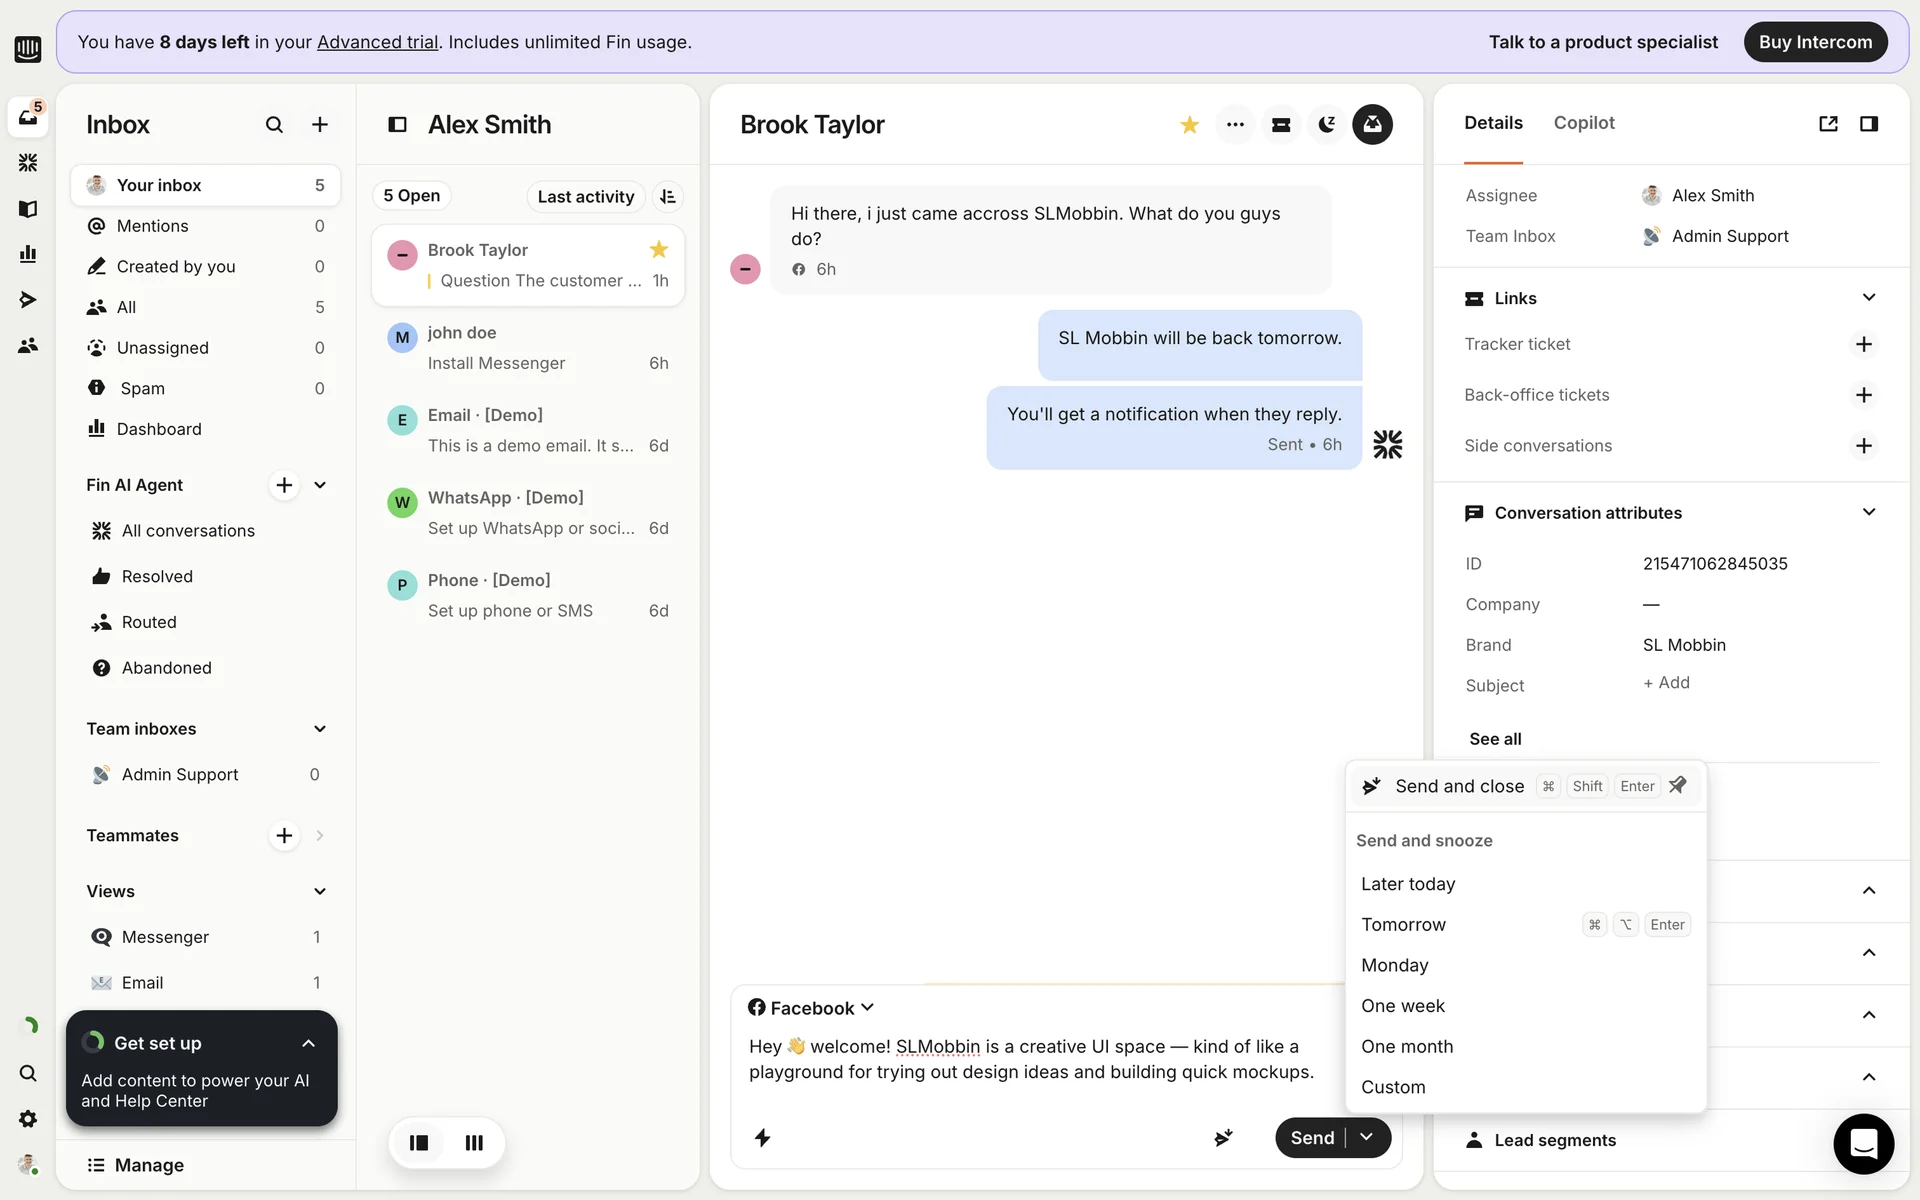
Task: Click the close conversation icon in header
Action: click(1372, 124)
